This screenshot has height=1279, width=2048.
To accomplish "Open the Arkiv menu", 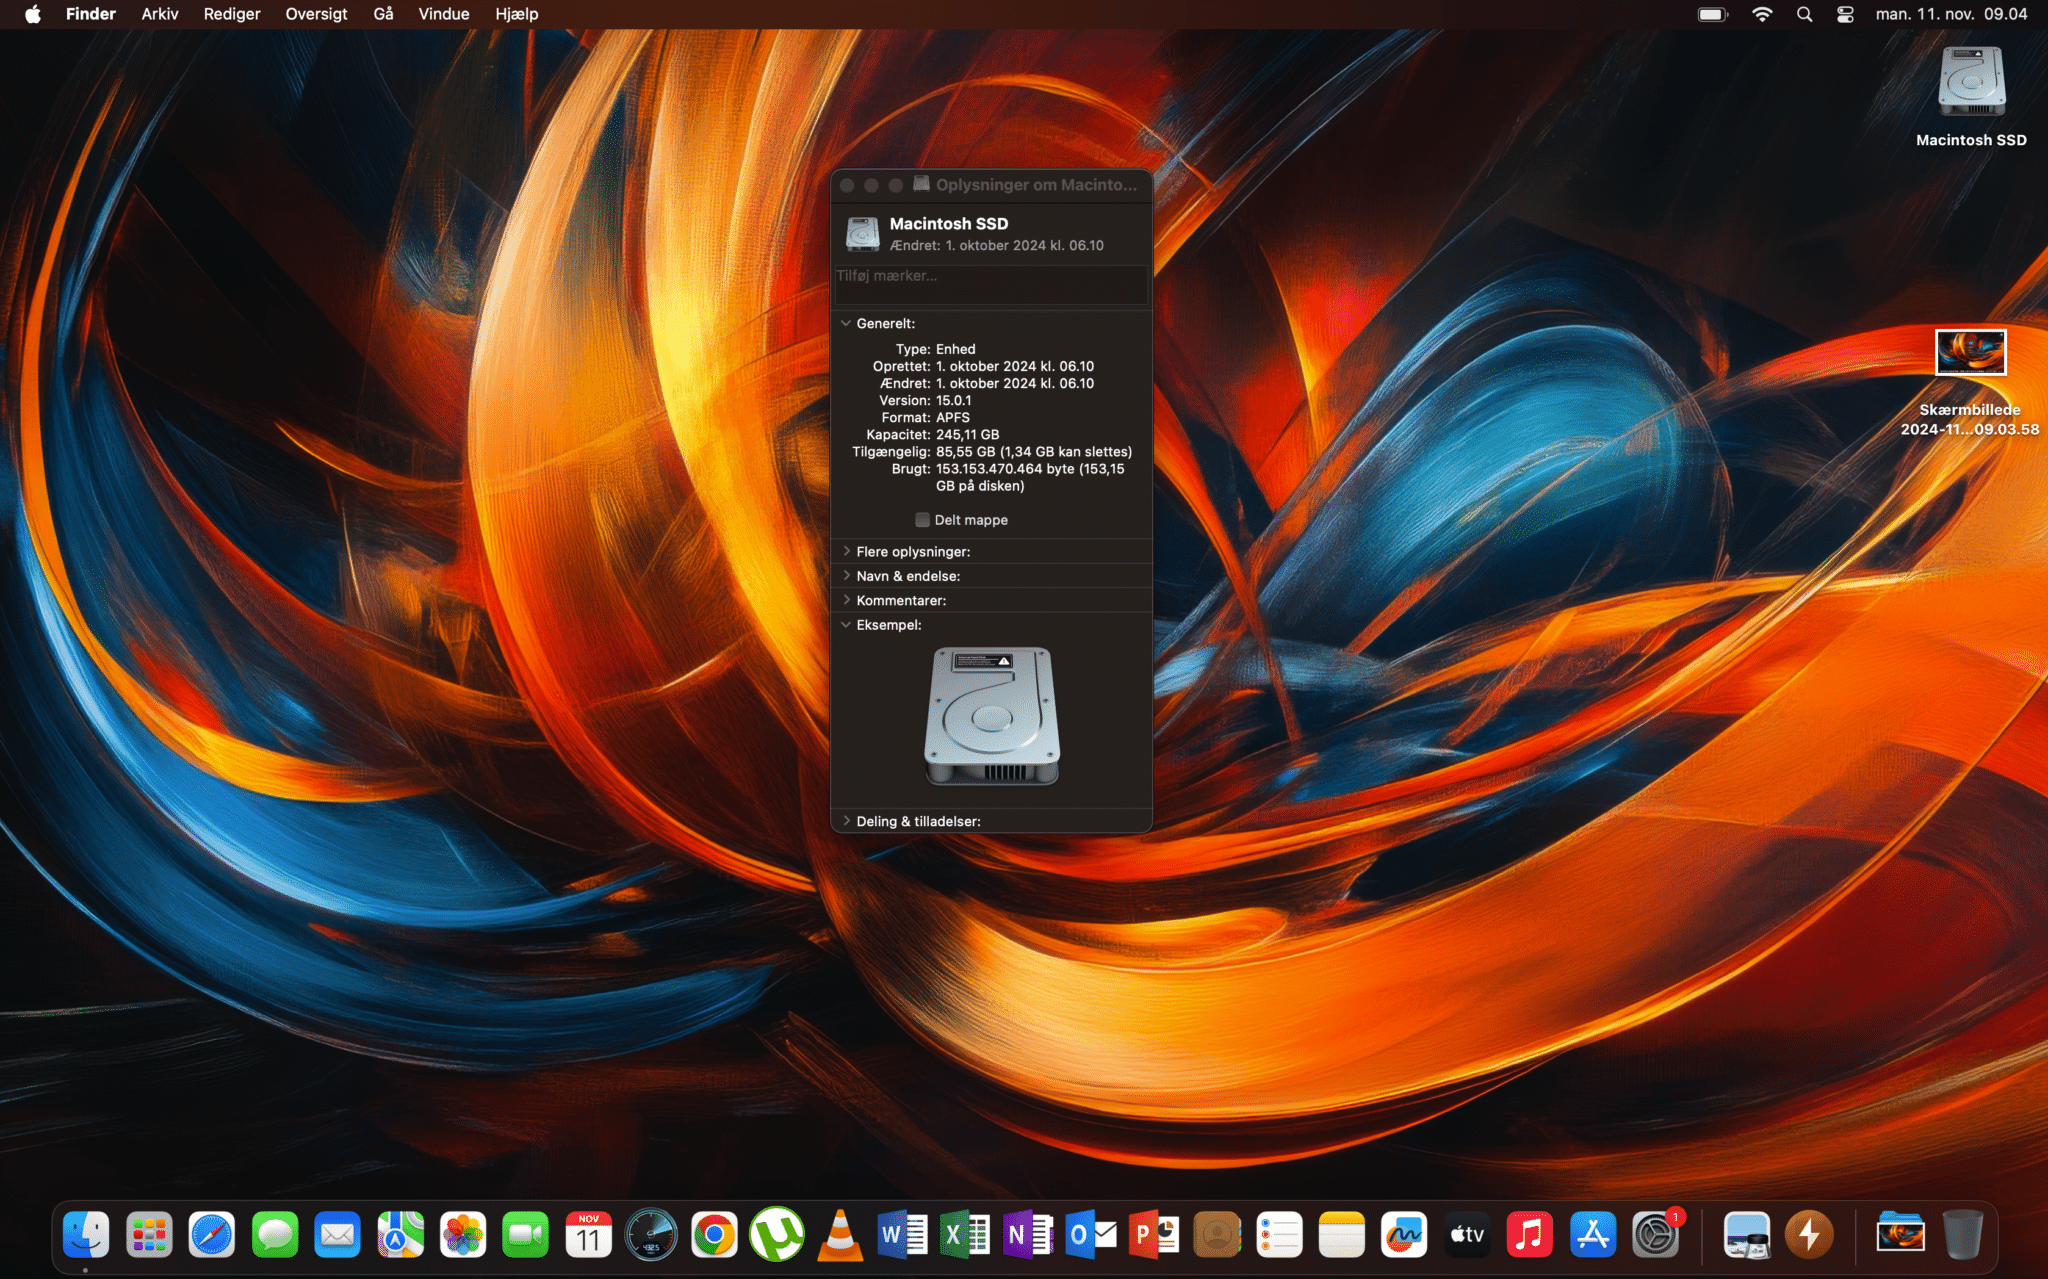I will pos(159,14).
